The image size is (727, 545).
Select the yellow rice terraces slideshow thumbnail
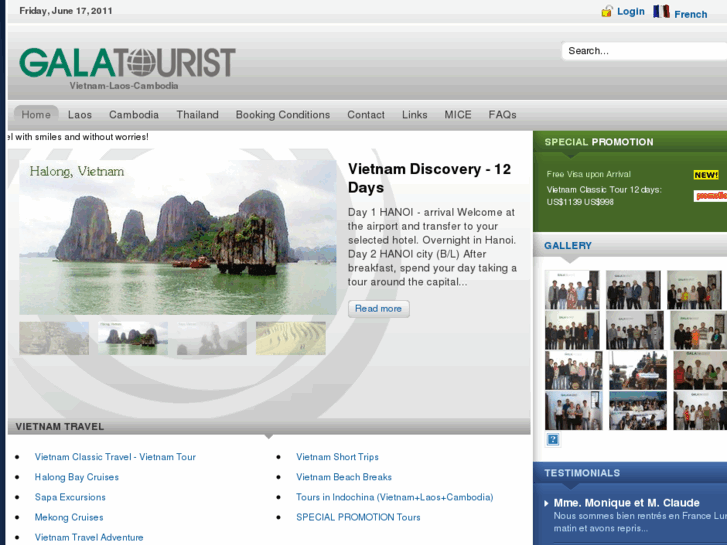291,338
